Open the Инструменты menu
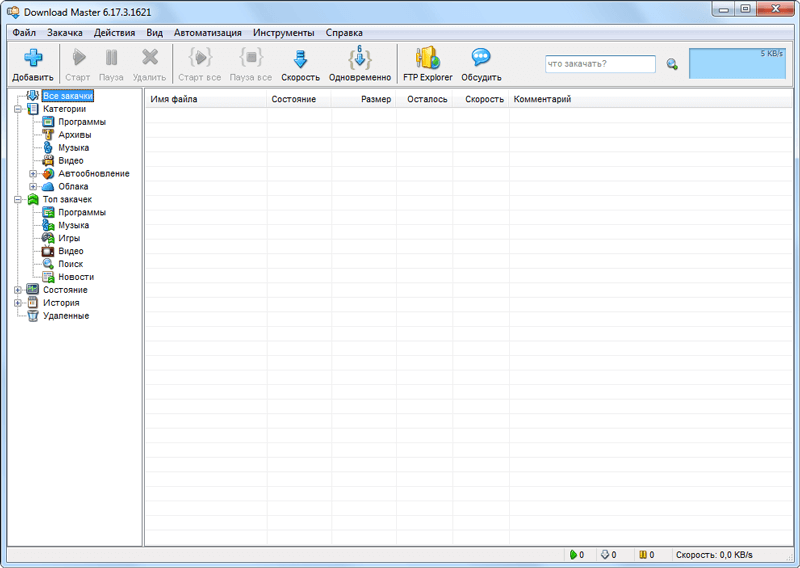Image resolution: width=800 pixels, height=568 pixels. click(x=284, y=33)
